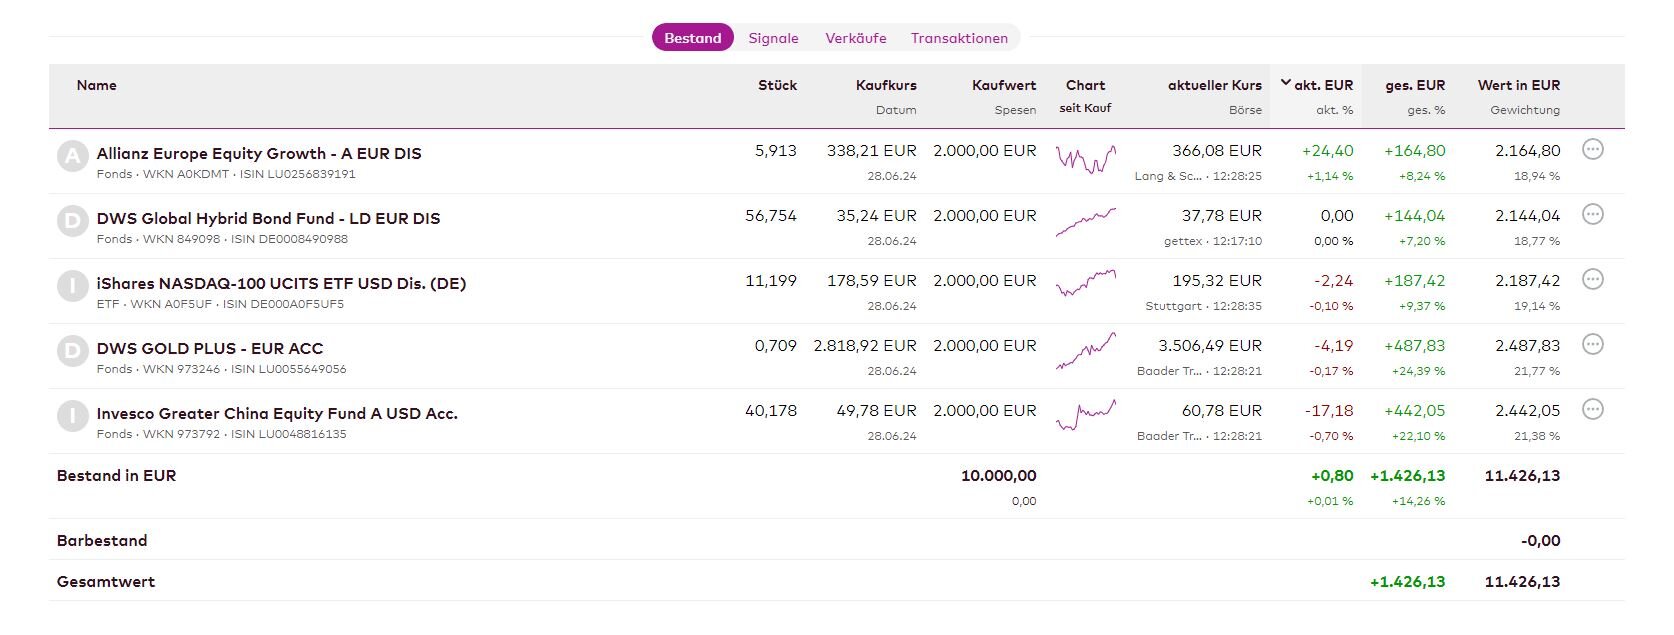Open Invesco Greater China Equity Fund link
The width and height of the screenshot is (1674, 635).
(x=277, y=414)
